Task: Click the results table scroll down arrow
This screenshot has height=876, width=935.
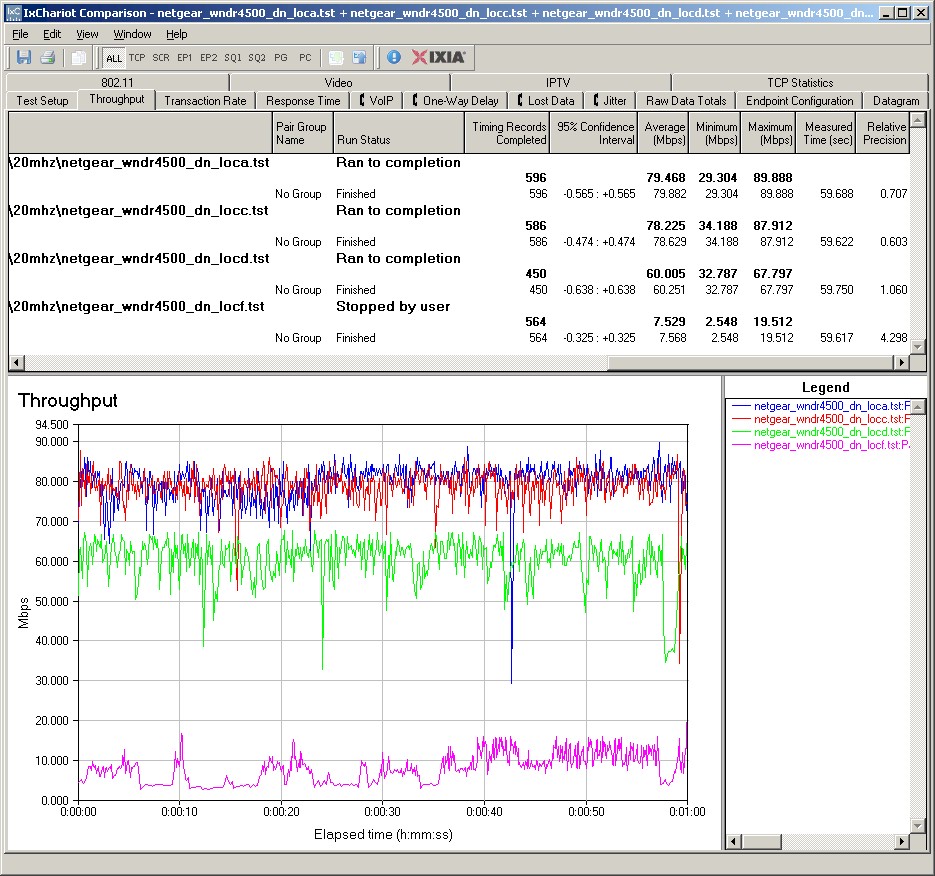Action: [x=918, y=346]
